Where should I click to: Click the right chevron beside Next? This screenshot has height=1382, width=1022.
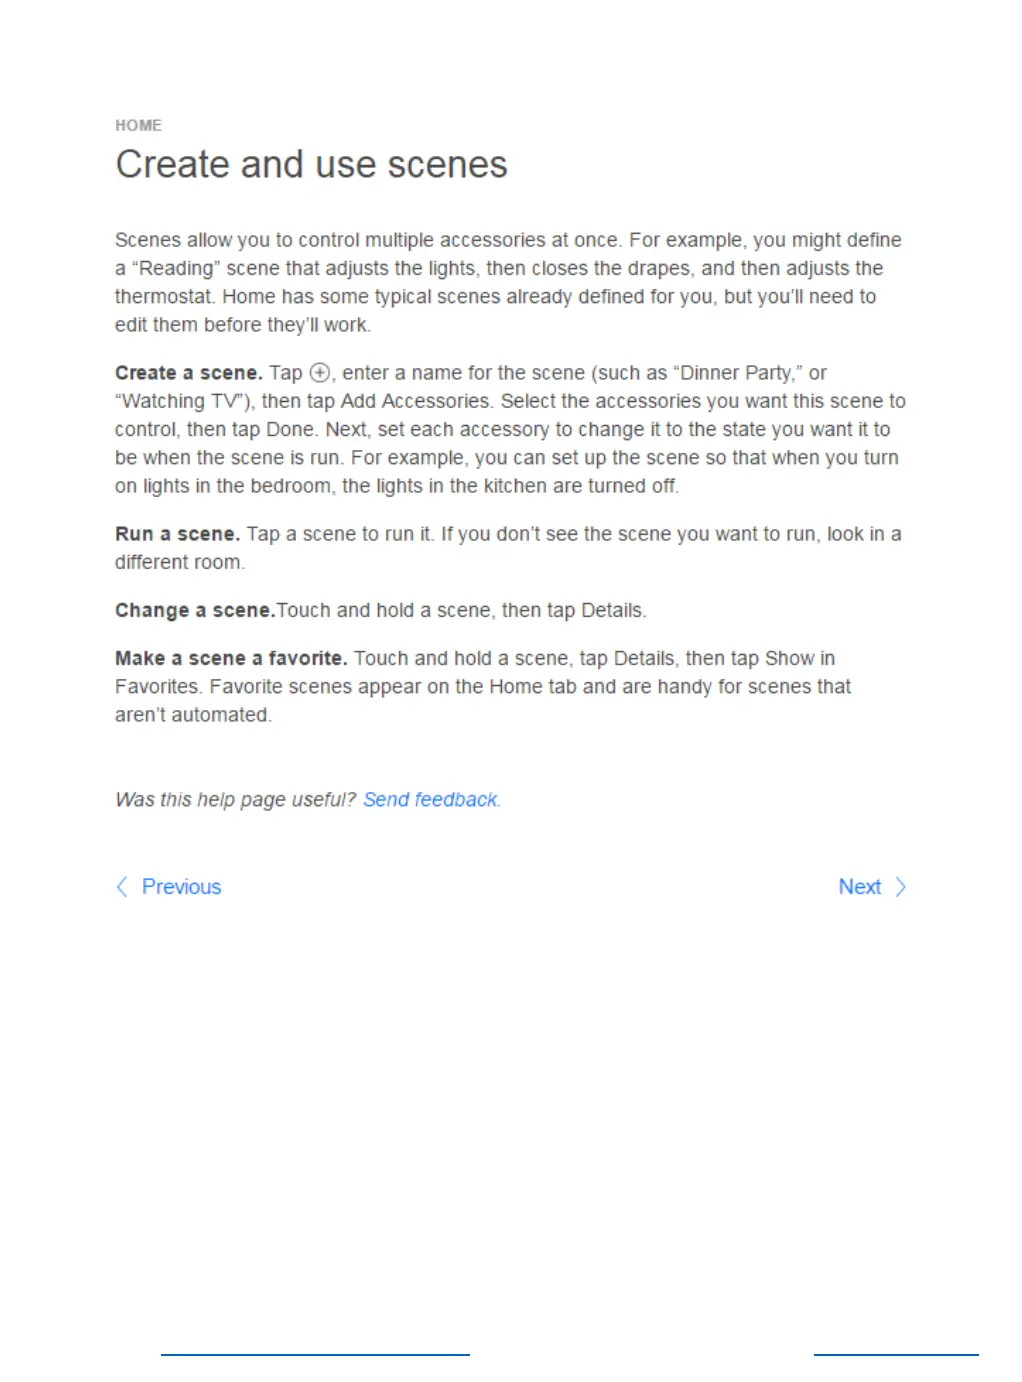(x=900, y=887)
